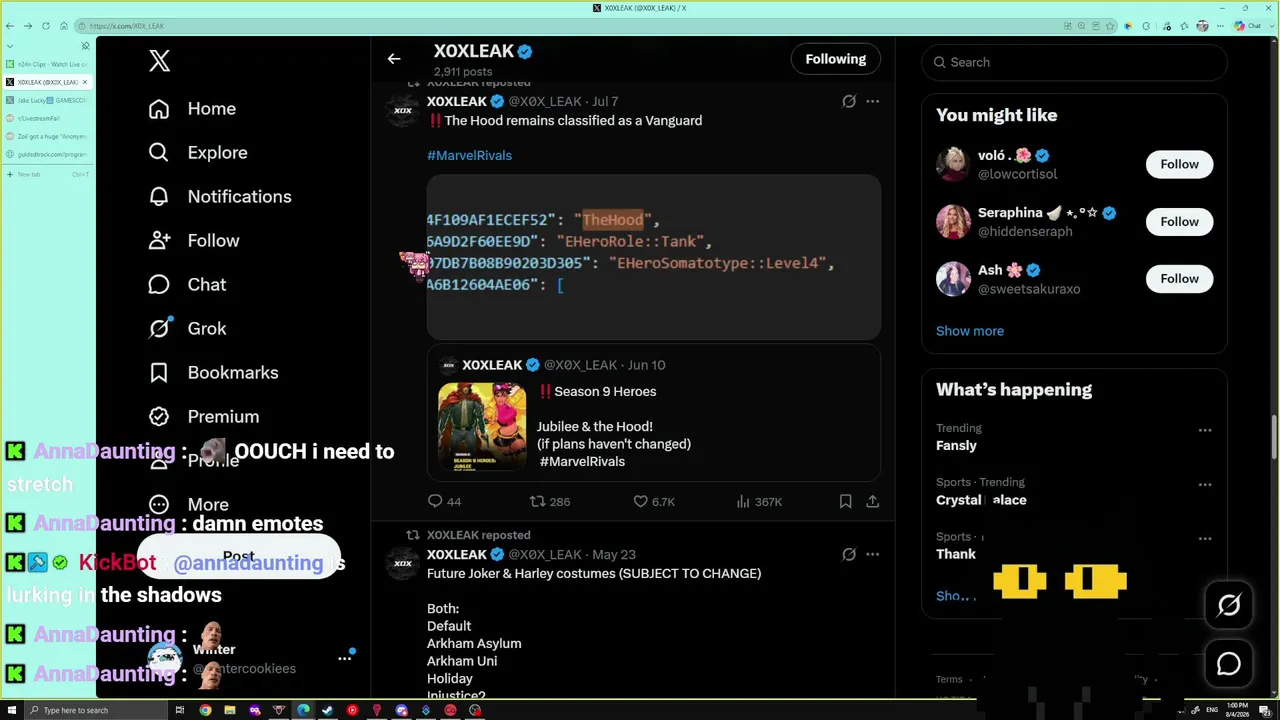Open Premium in the X sidebar
The height and width of the screenshot is (720, 1280).
[x=204, y=417]
